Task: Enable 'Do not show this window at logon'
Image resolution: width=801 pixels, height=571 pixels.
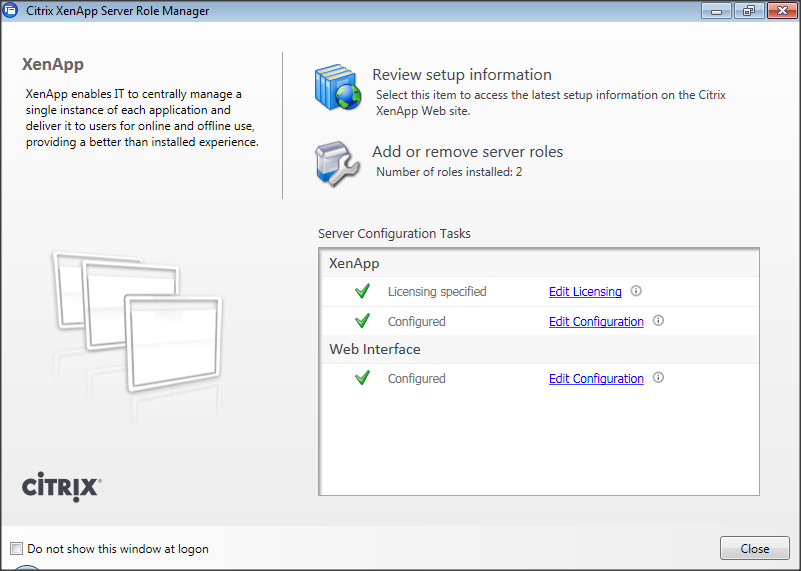Action: tap(16, 549)
